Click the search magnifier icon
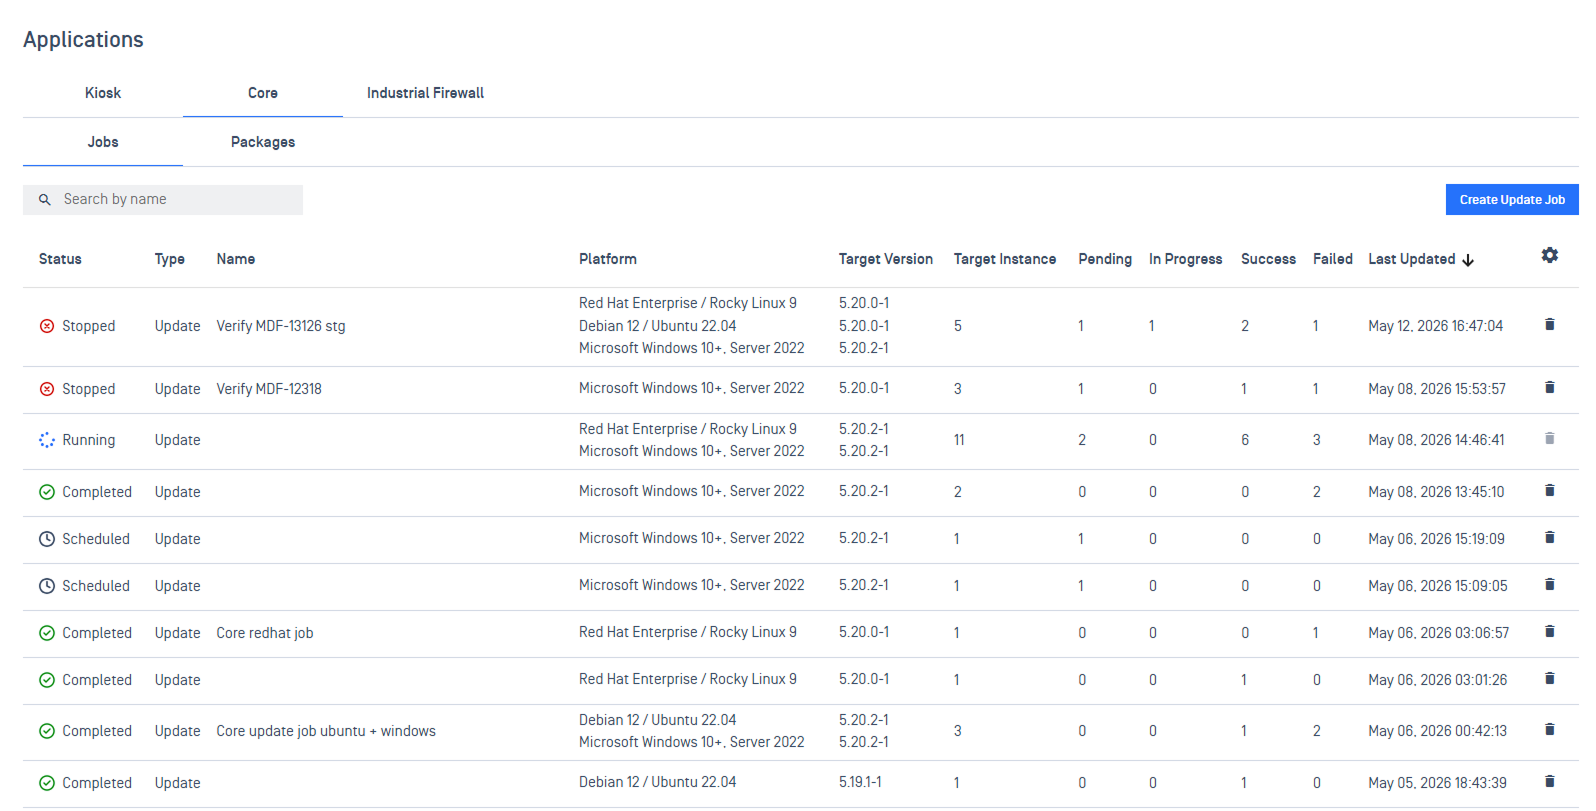The height and width of the screenshot is (811, 1596). pos(45,200)
